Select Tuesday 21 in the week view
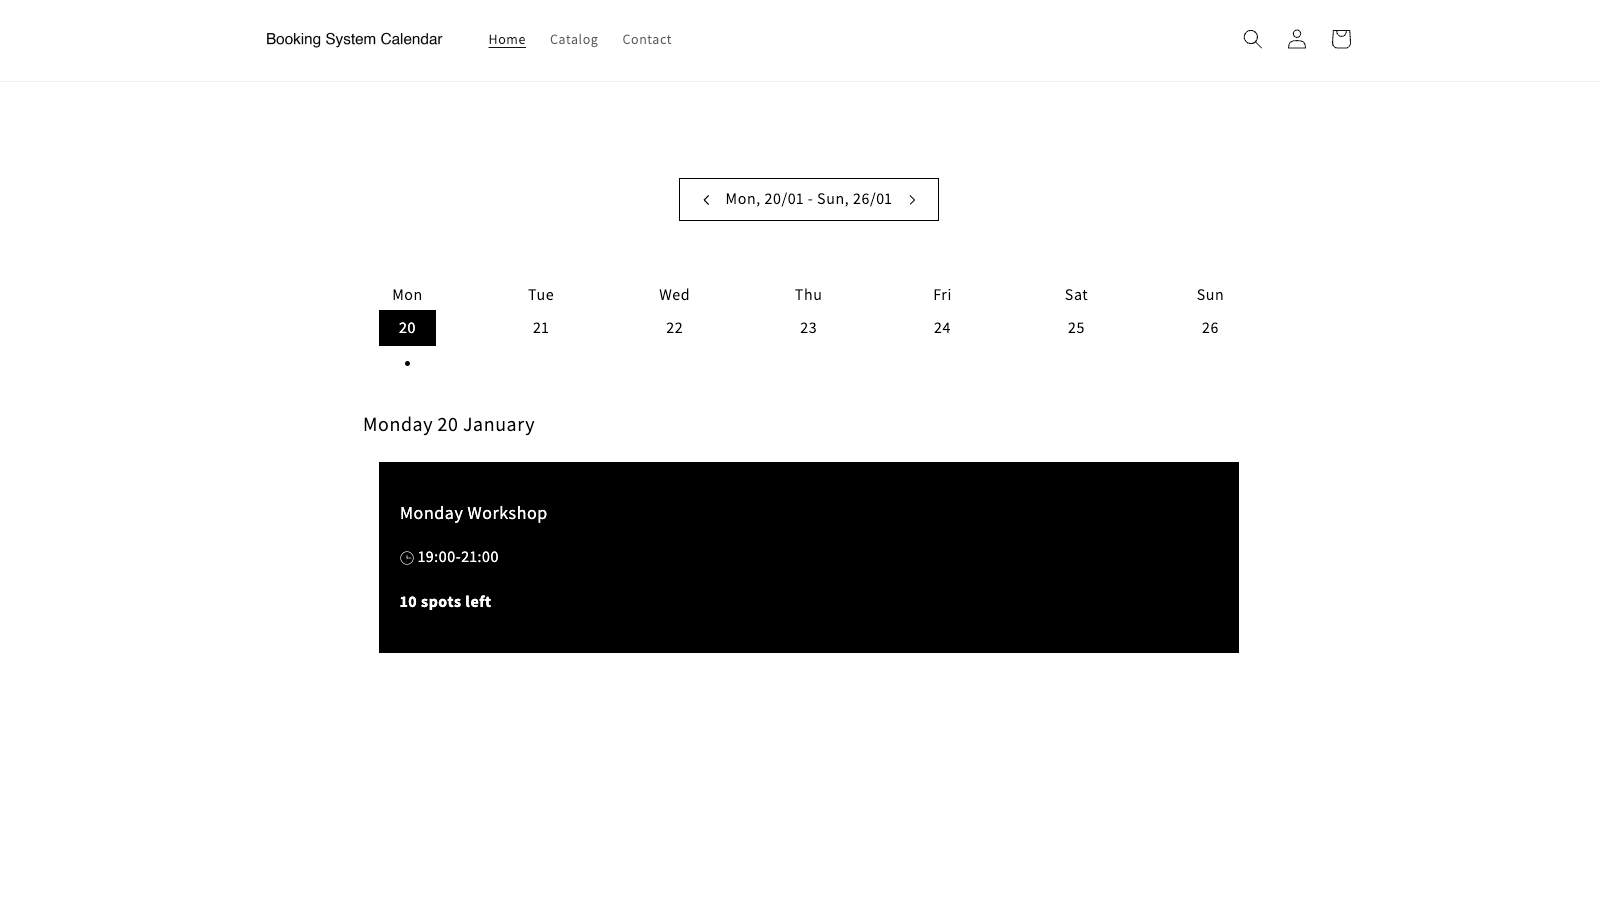The height and width of the screenshot is (900, 1600). click(541, 328)
